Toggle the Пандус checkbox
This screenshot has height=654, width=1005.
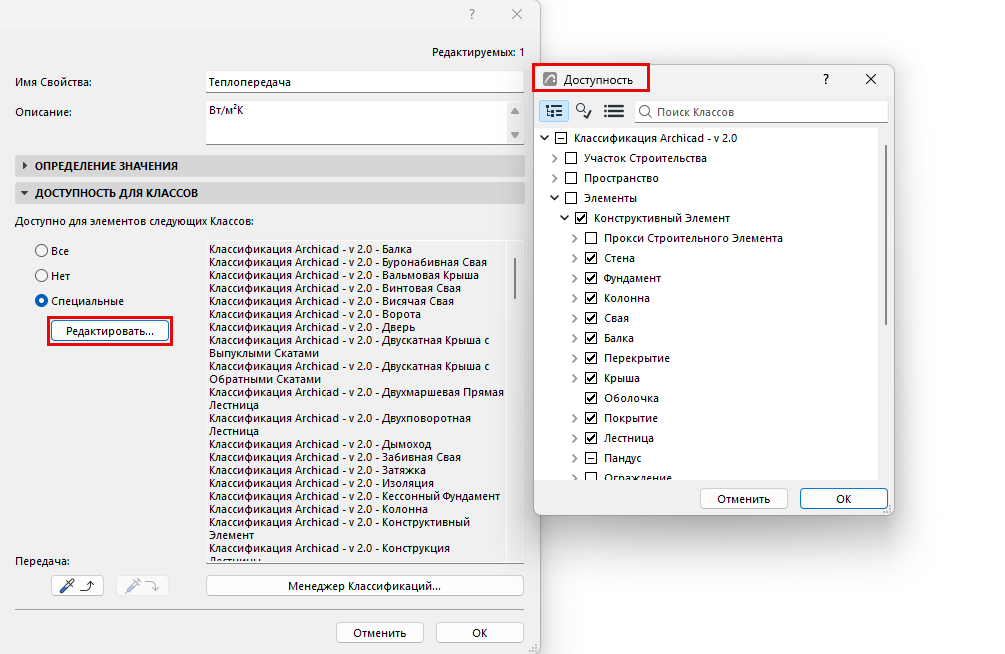click(591, 458)
